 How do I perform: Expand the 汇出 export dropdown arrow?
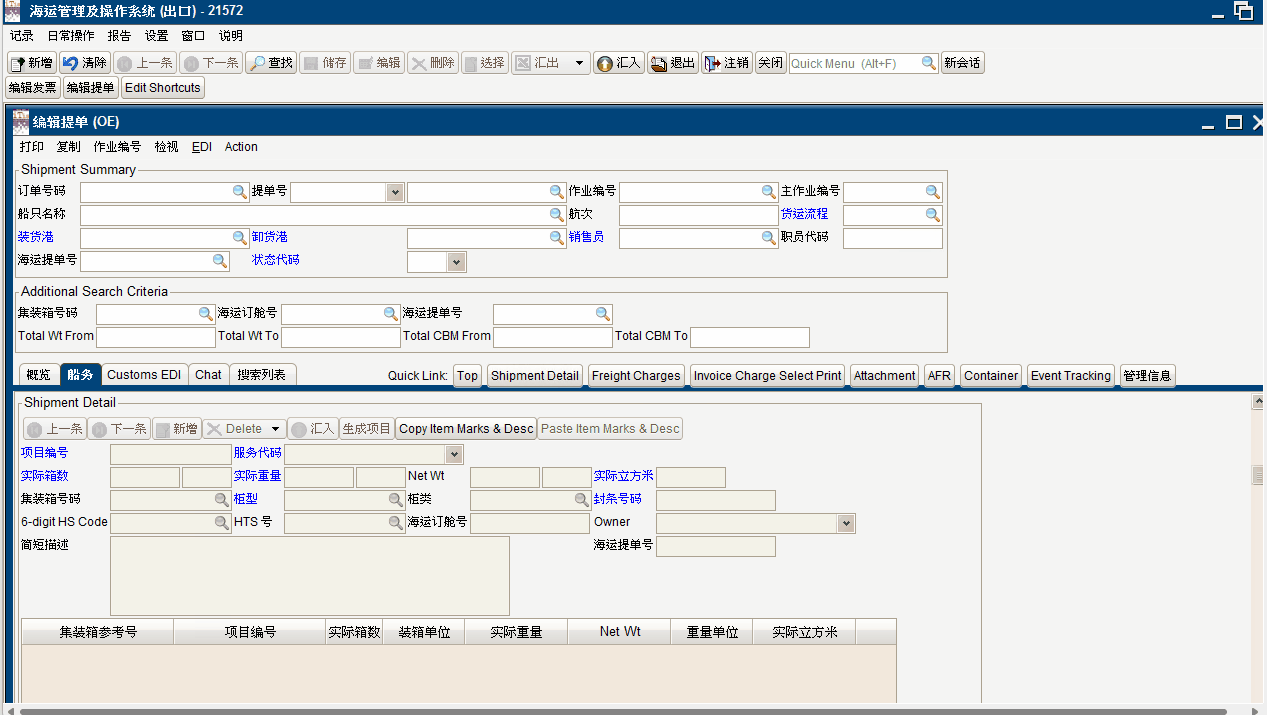click(x=579, y=63)
